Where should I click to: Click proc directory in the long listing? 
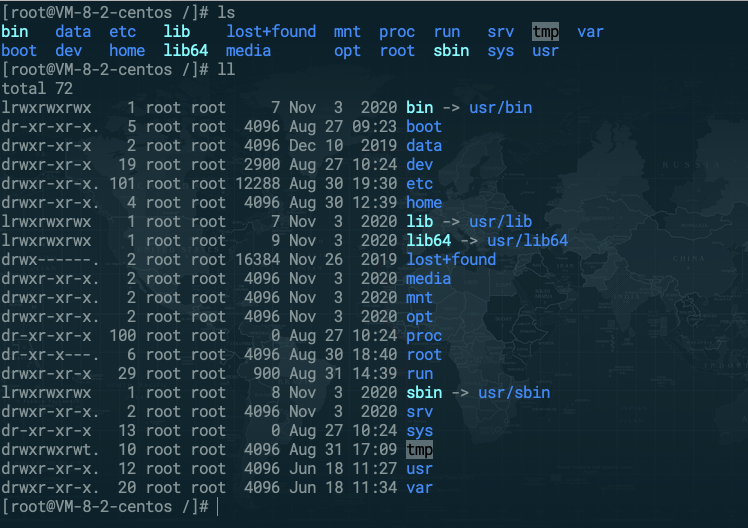click(424, 335)
